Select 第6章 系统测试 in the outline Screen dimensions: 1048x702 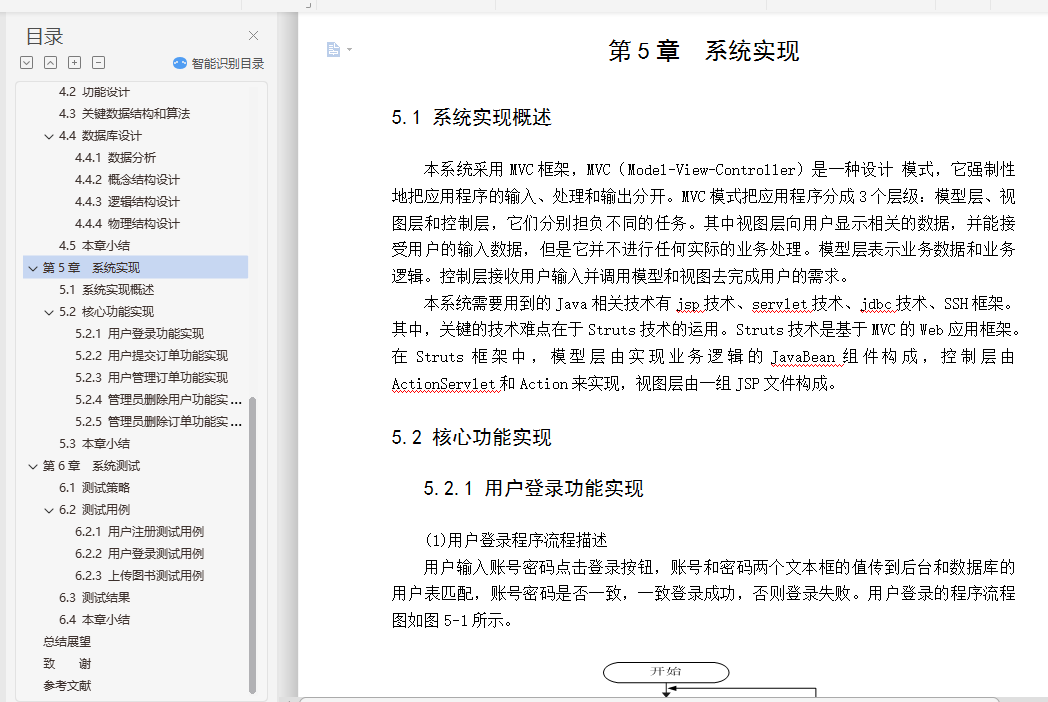coord(91,466)
